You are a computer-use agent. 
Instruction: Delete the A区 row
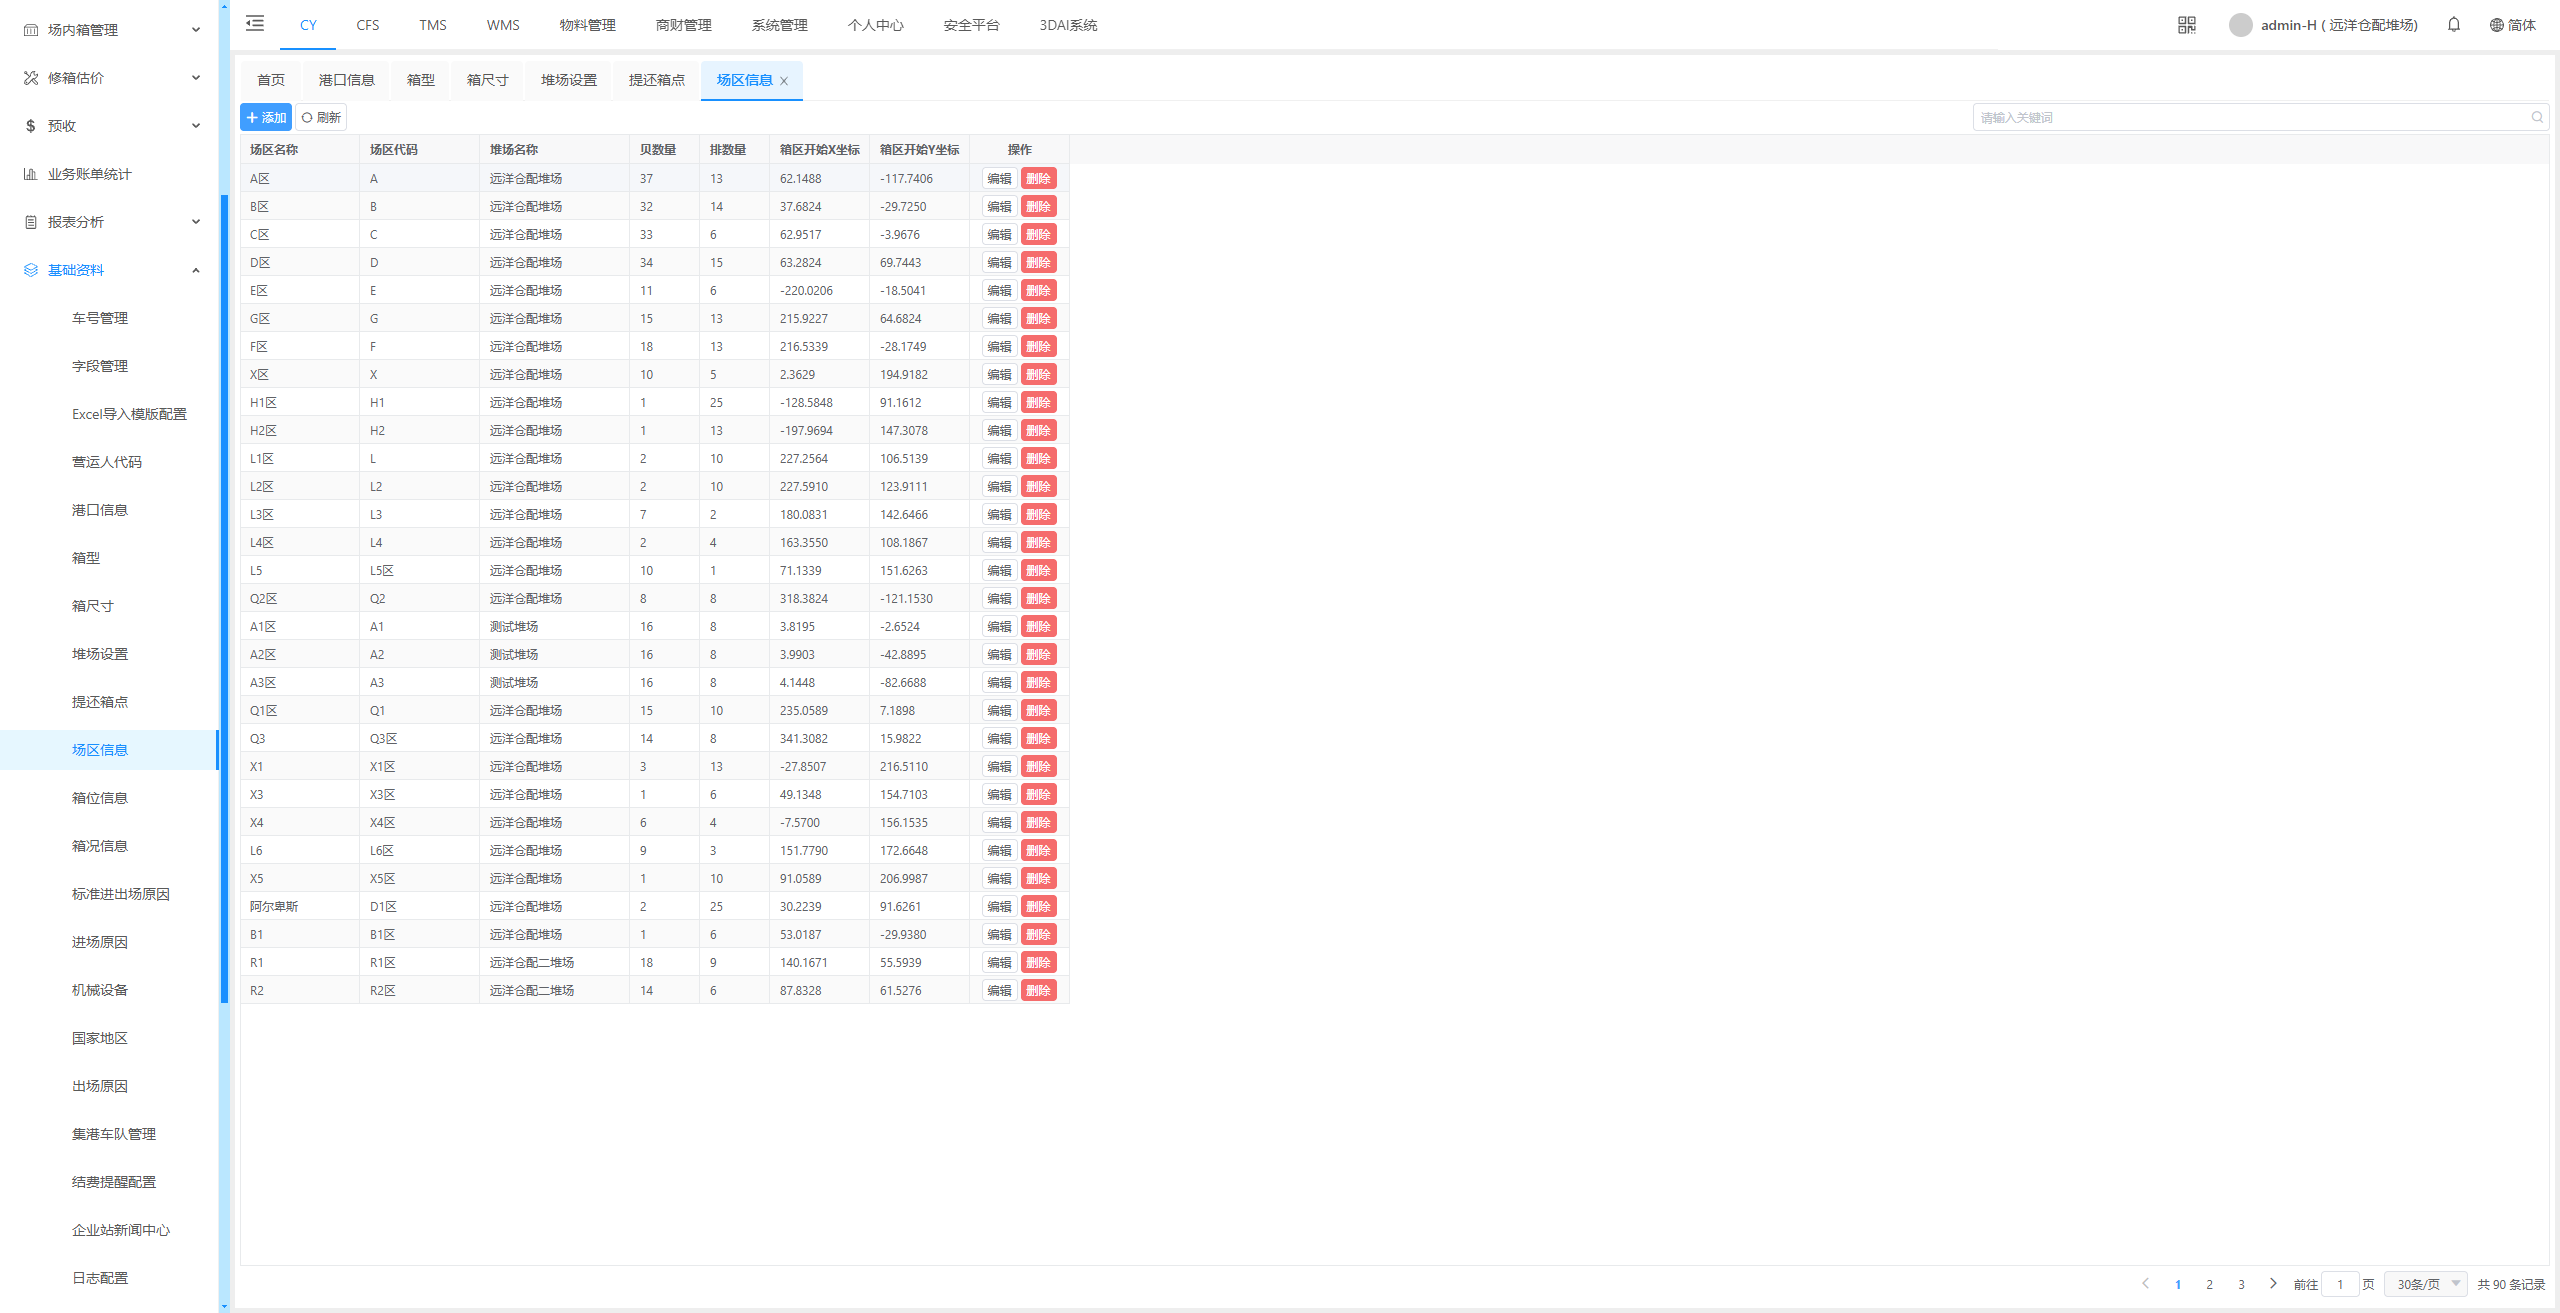tap(1038, 179)
